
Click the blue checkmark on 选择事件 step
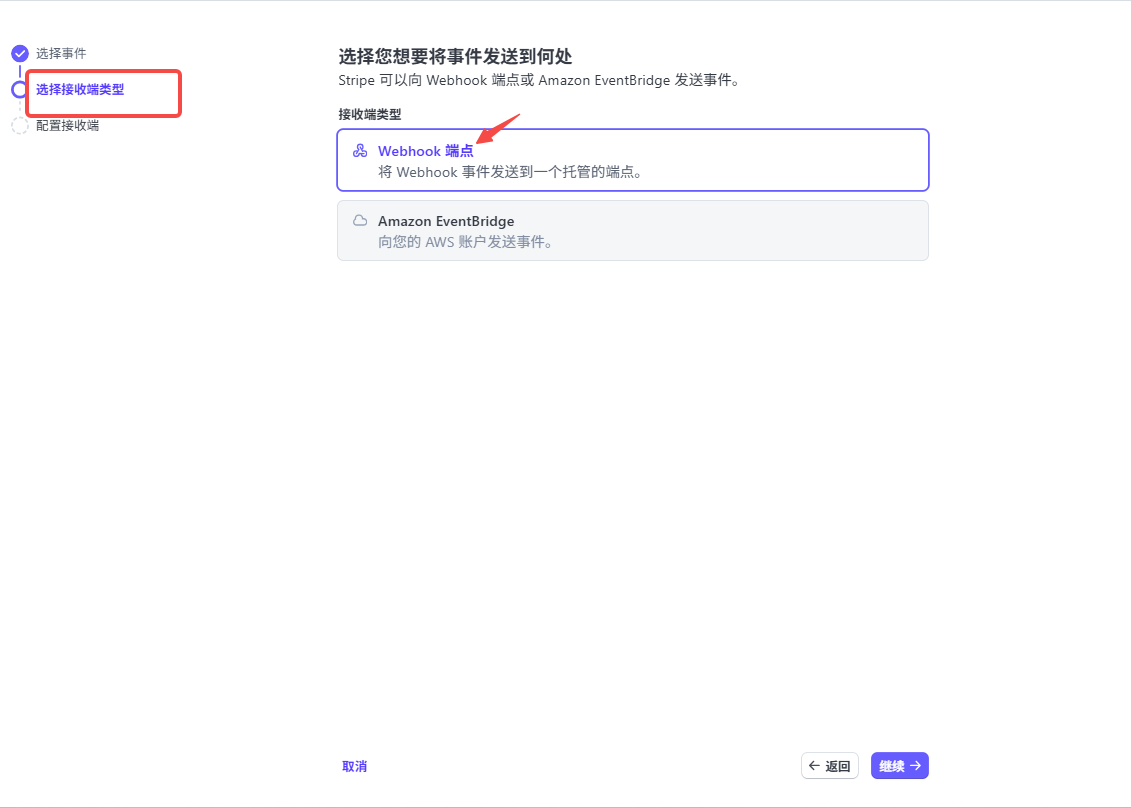pos(19,53)
